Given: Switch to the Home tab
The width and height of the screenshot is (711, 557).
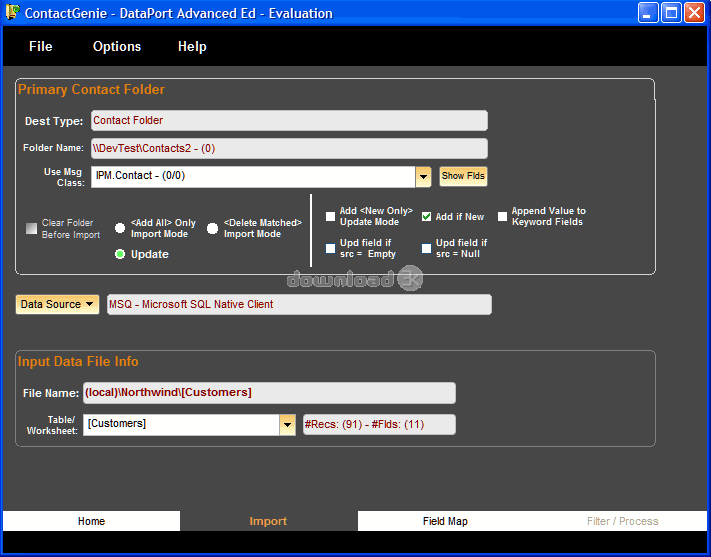Looking at the screenshot, I should pos(91,521).
